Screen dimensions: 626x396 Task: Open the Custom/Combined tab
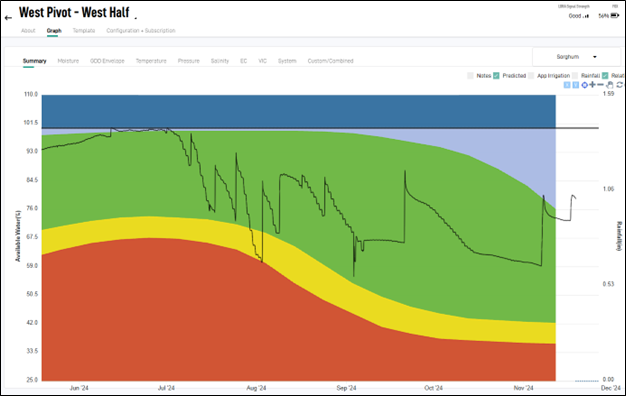pos(330,61)
